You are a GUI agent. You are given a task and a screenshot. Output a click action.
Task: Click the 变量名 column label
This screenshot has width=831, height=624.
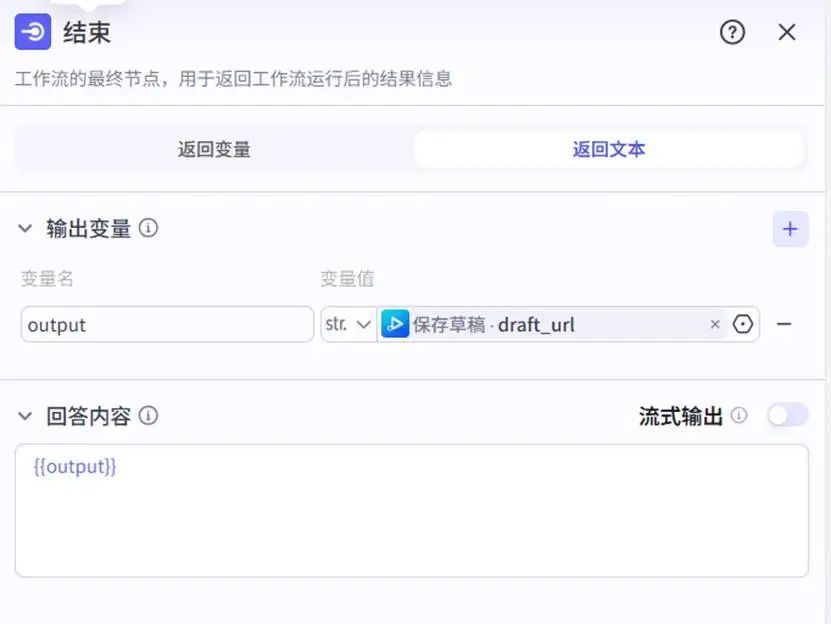[47, 278]
